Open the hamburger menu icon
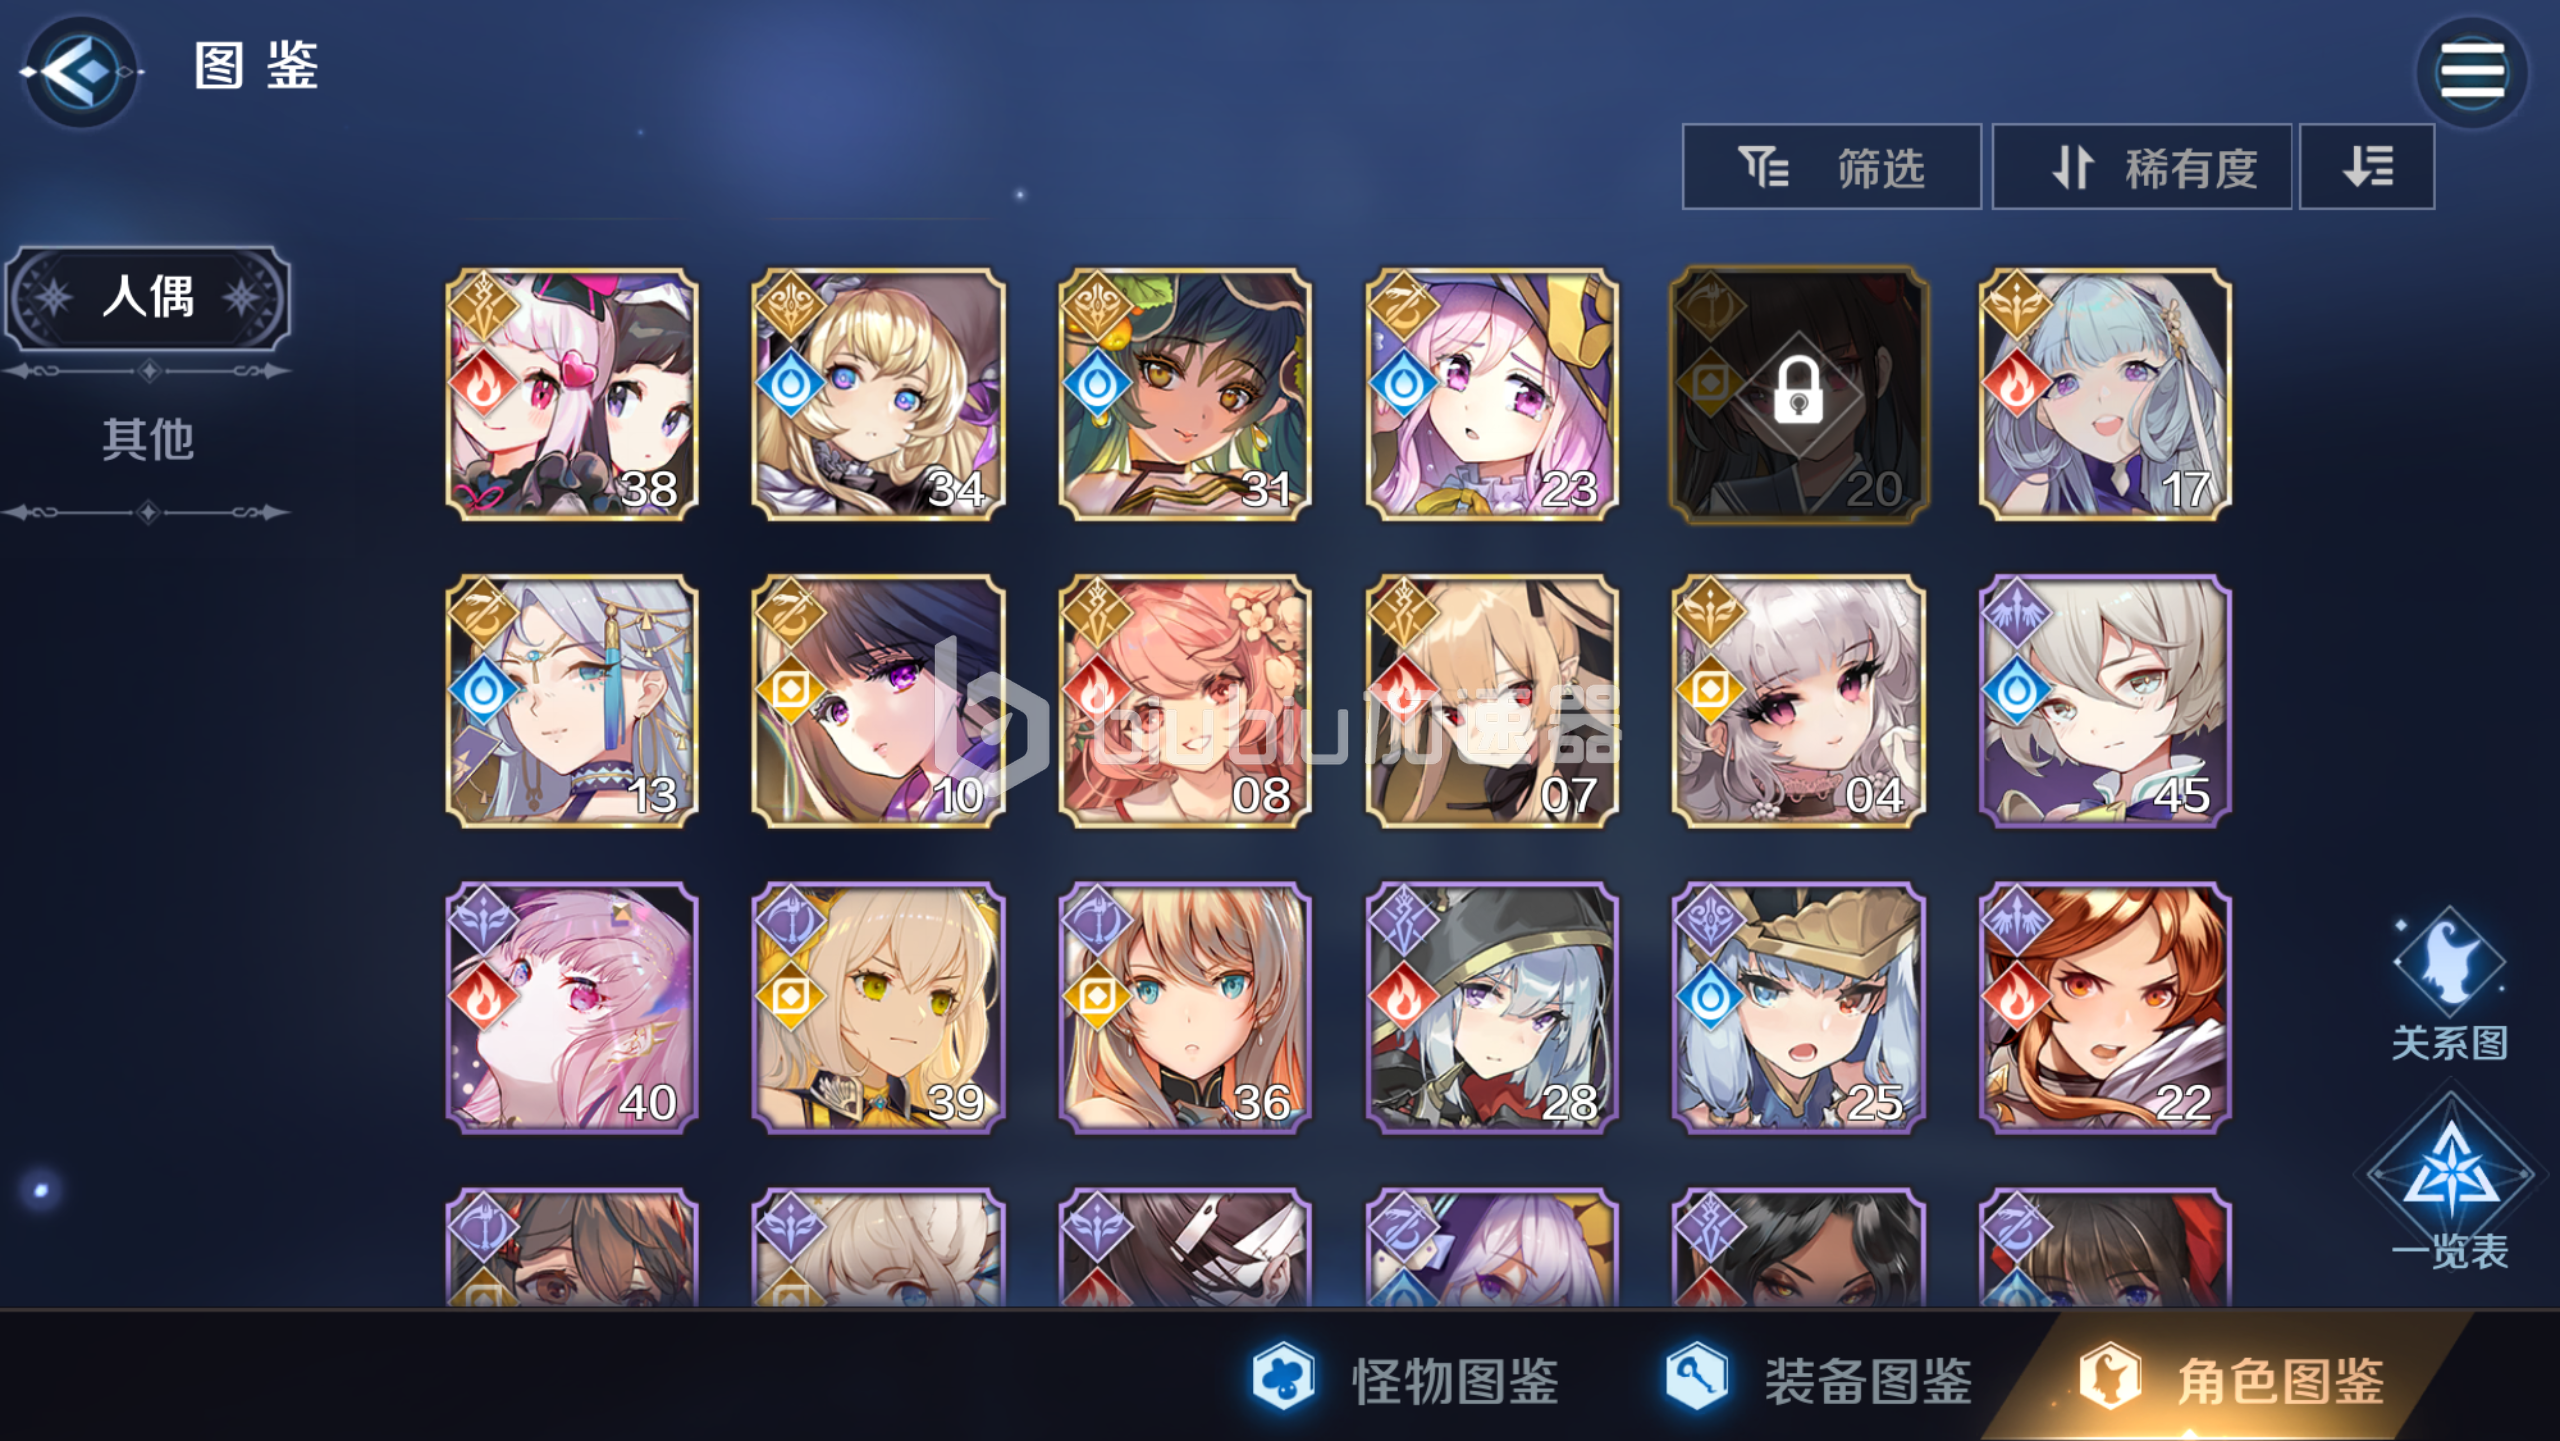 pyautogui.click(x=2472, y=72)
